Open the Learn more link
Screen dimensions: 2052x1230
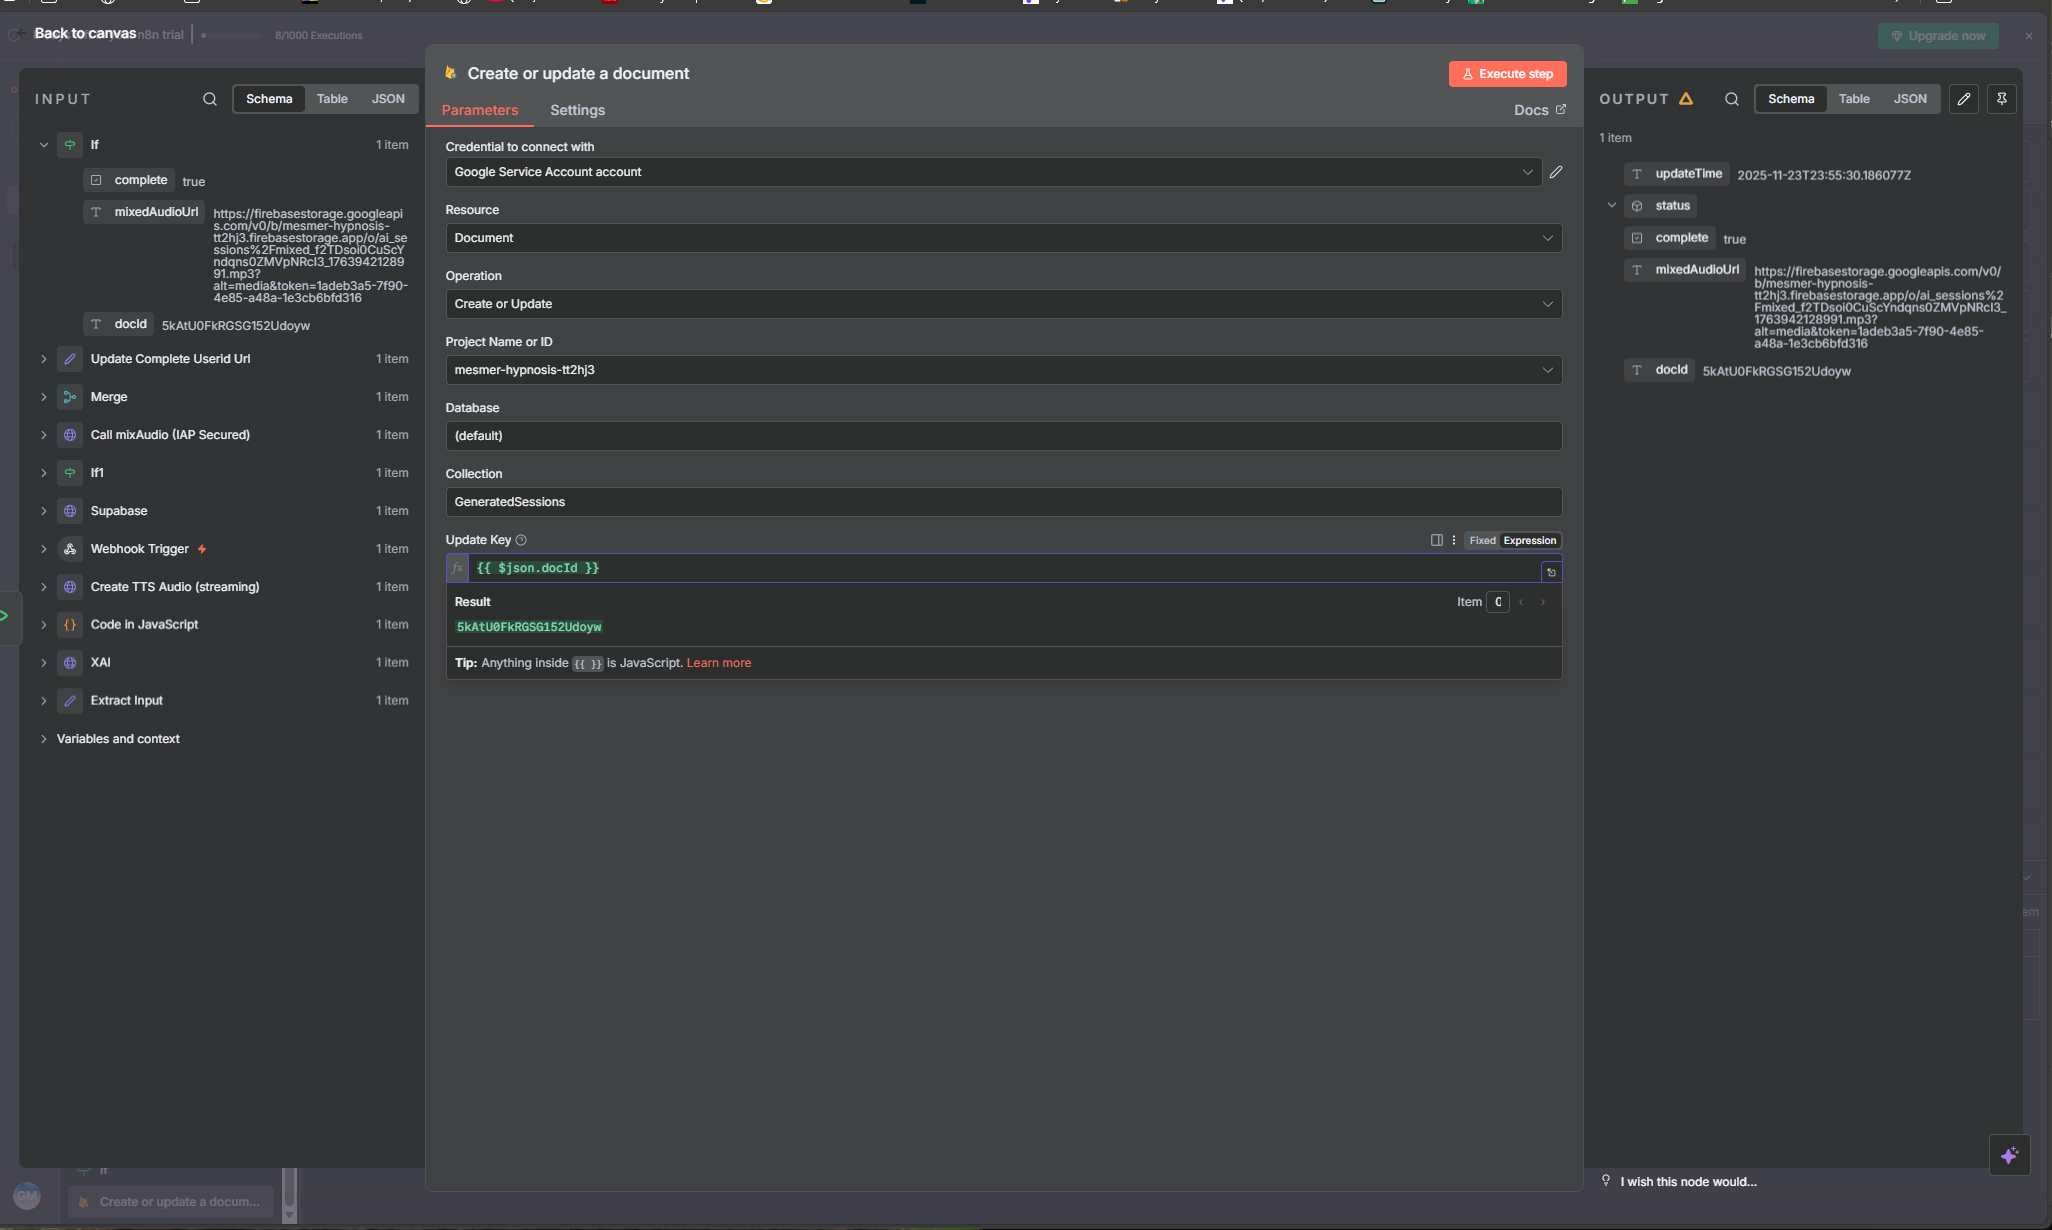pyautogui.click(x=718, y=663)
